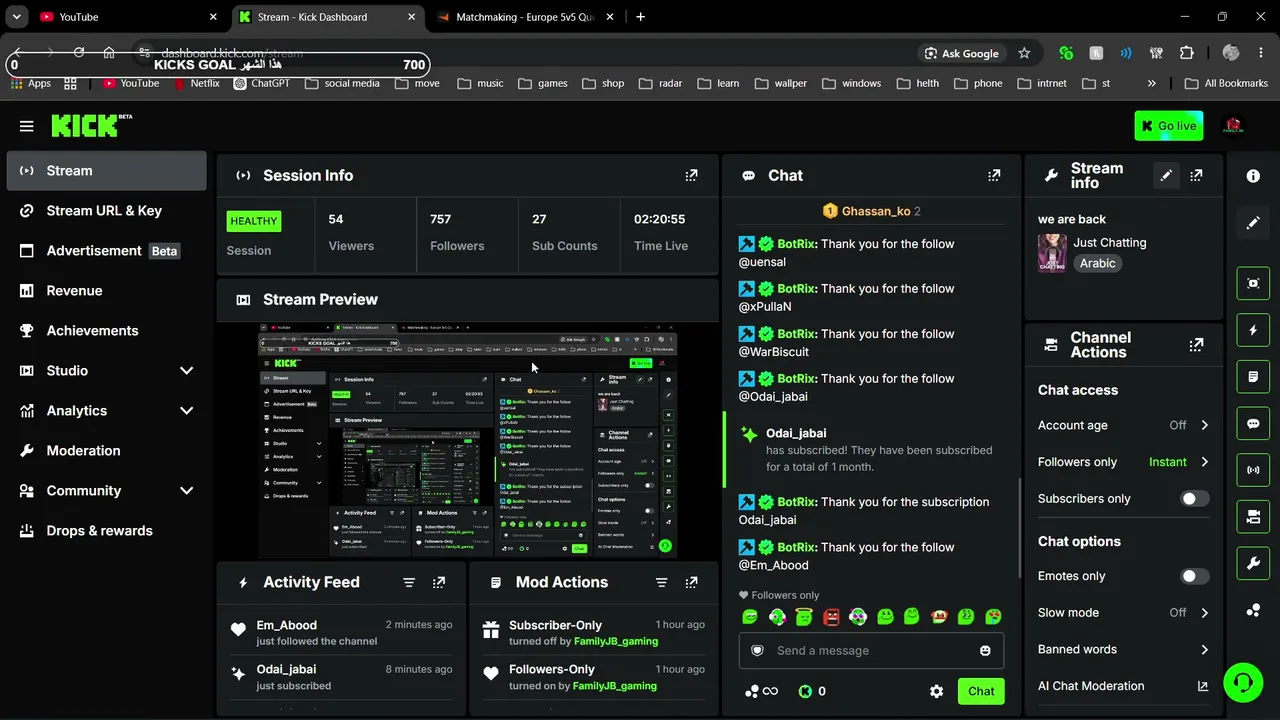Click the Stream Preview thumbnail

click(468, 440)
